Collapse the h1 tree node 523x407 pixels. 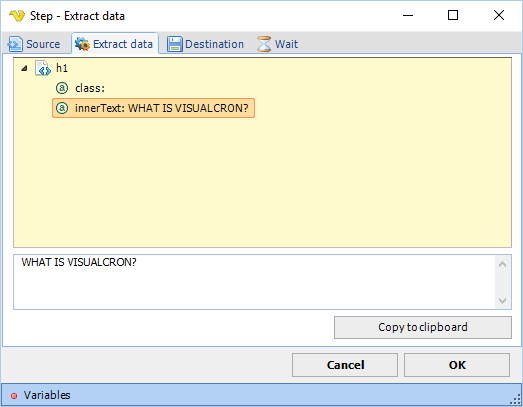click(24, 69)
